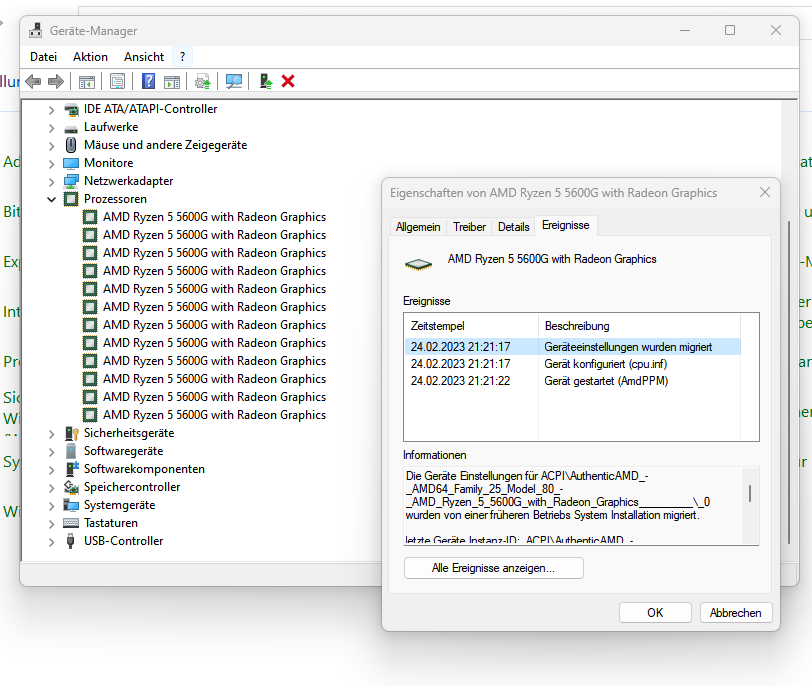Select event 'Geräteeinstellungen wurden migriert'
The height and width of the screenshot is (686, 812).
pyautogui.click(x=573, y=347)
